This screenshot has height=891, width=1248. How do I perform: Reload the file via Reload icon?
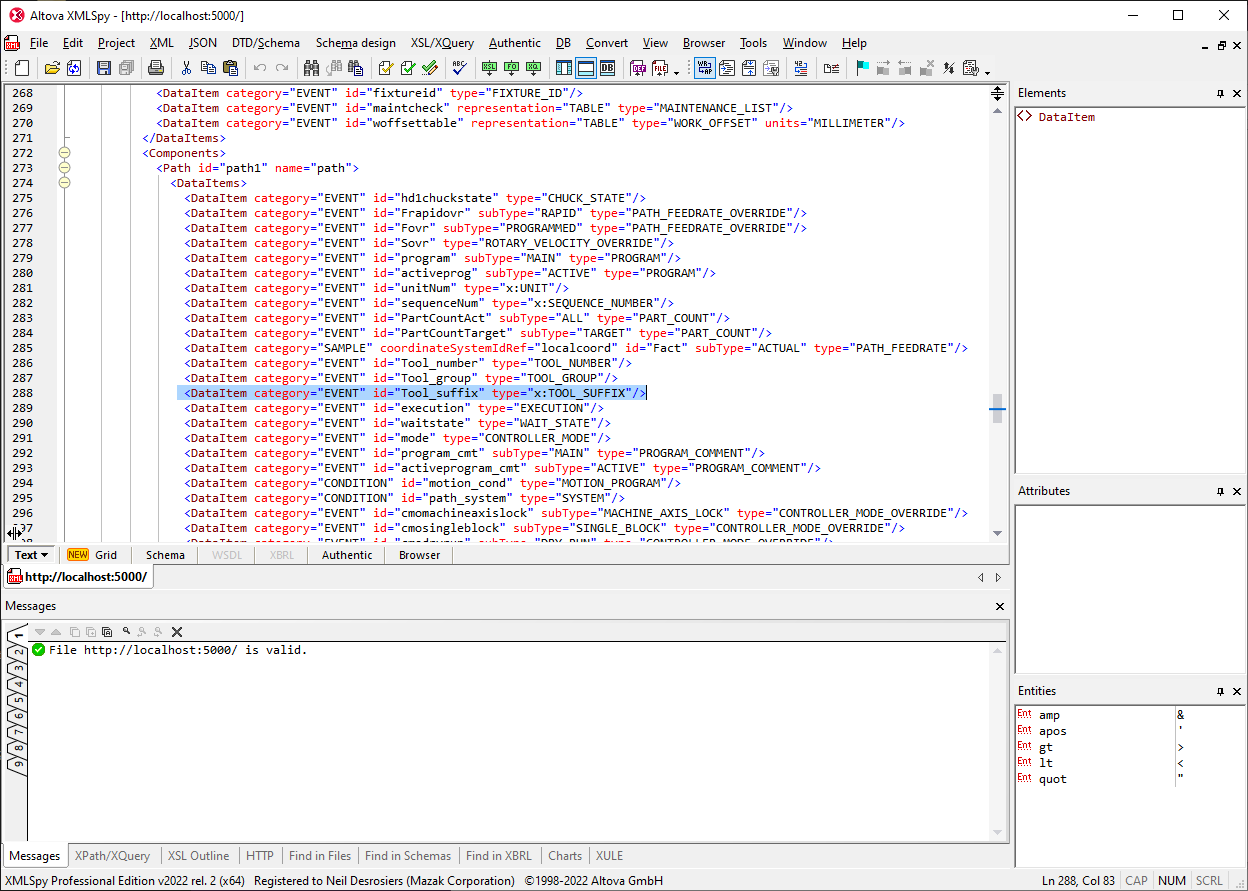[73, 68]
